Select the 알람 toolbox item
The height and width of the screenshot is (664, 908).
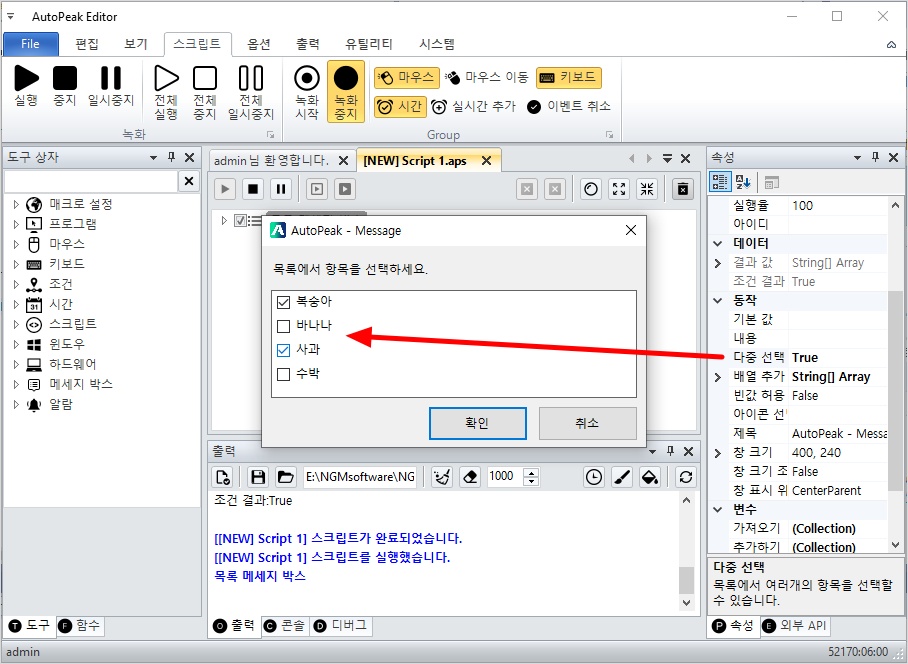click(61, 404)
